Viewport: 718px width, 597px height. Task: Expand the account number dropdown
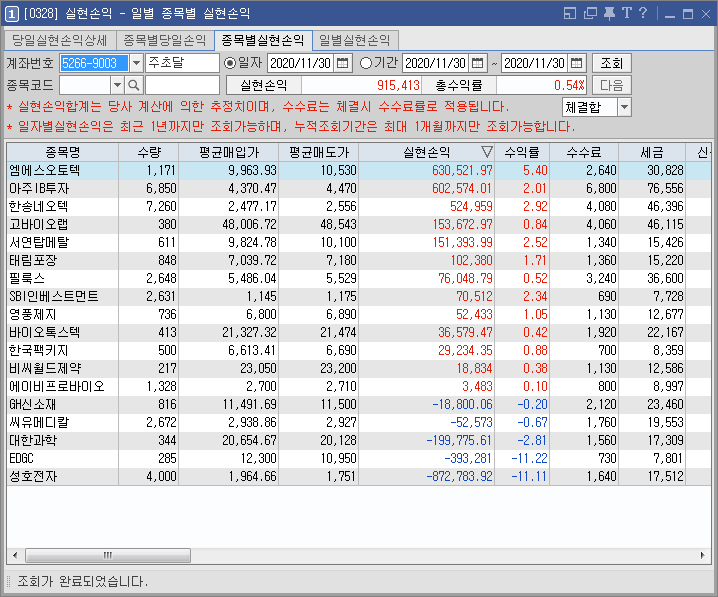pyautogui.click(x=136, y=63)
